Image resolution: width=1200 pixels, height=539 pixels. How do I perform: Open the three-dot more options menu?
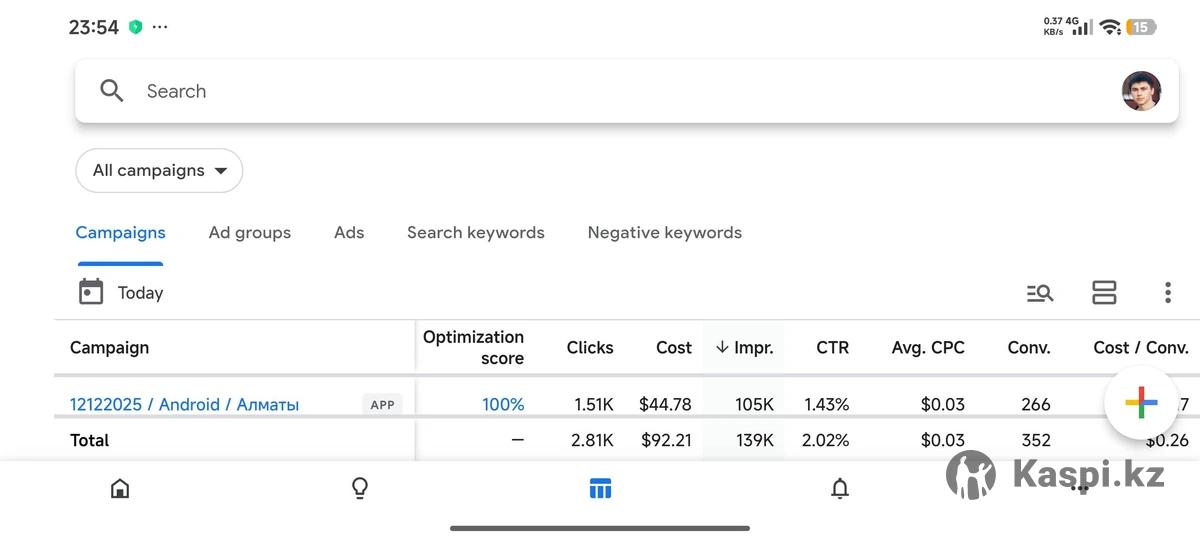coord(1167,293)
